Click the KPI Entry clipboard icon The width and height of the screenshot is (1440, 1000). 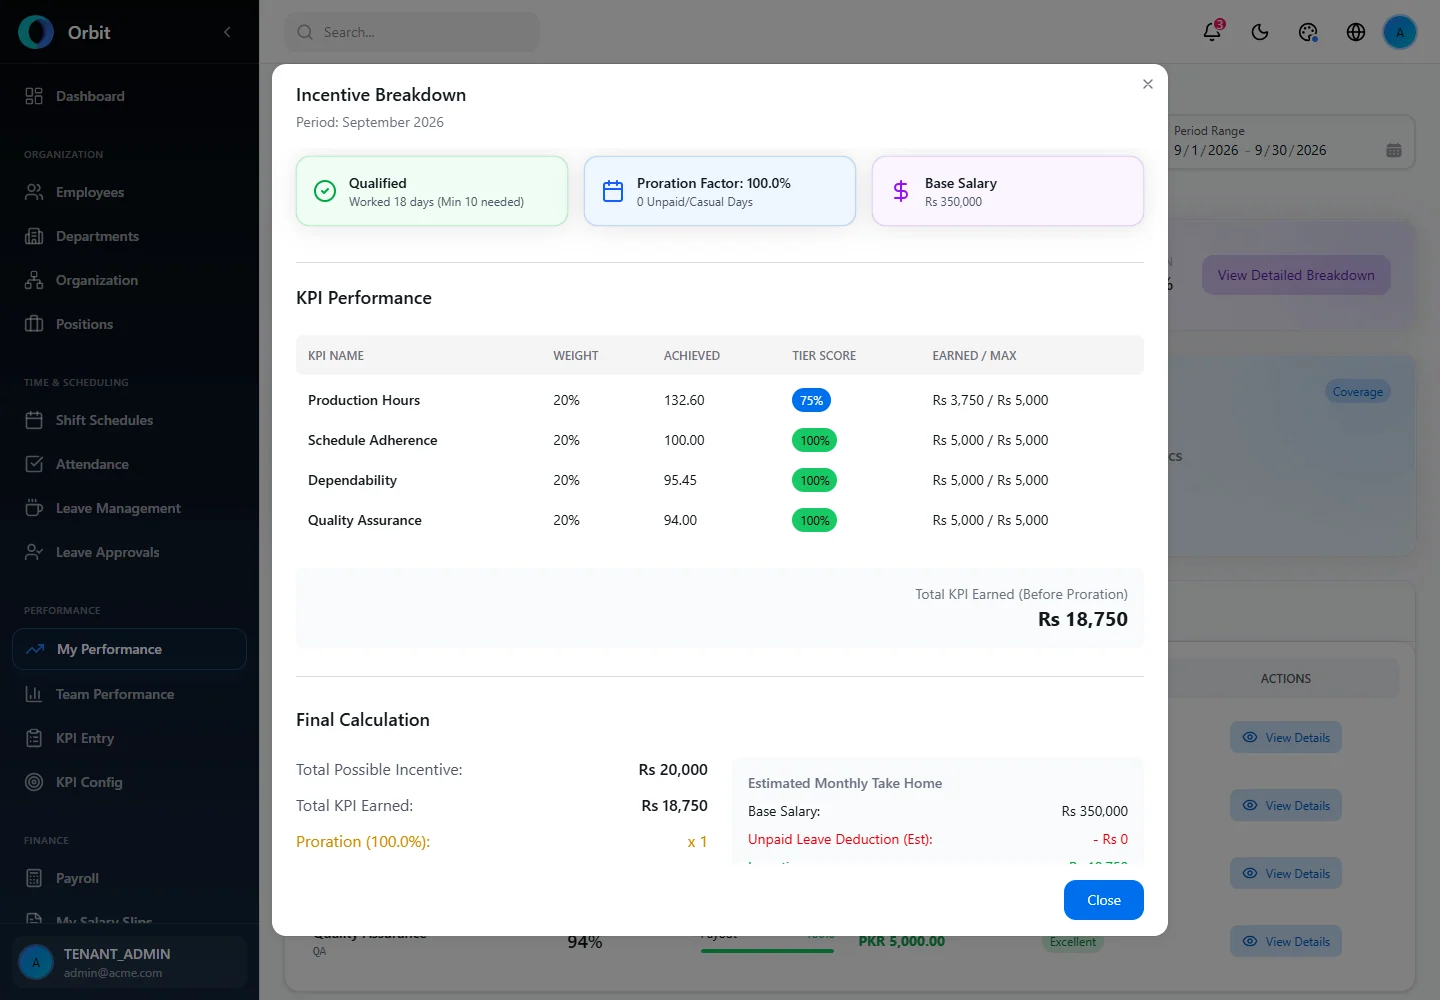(34, 738)
